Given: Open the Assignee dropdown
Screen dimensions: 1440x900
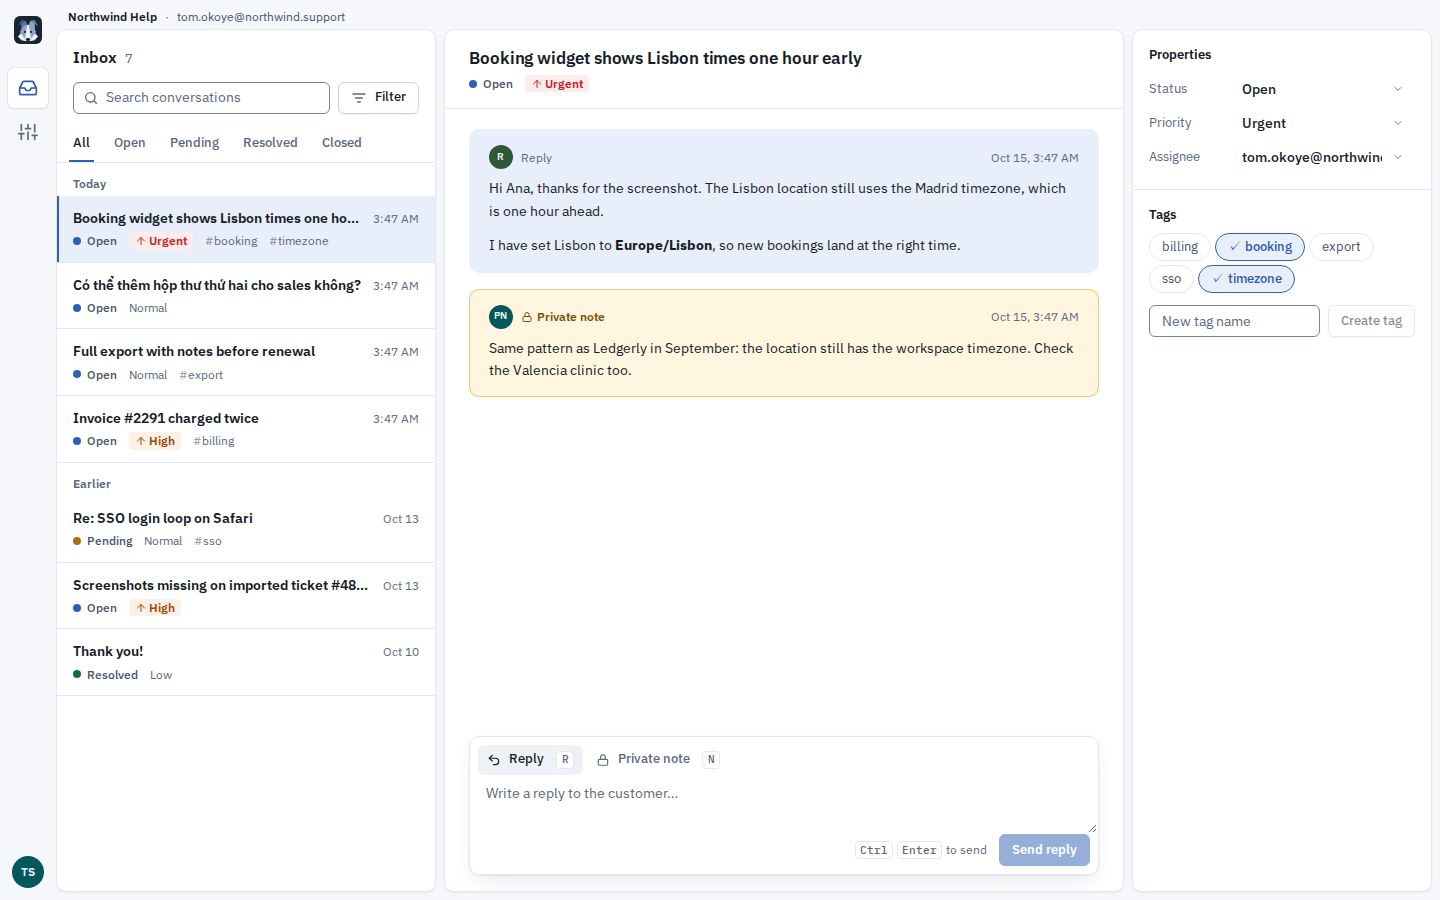Looking at the screenshot, I should 1322,157.
